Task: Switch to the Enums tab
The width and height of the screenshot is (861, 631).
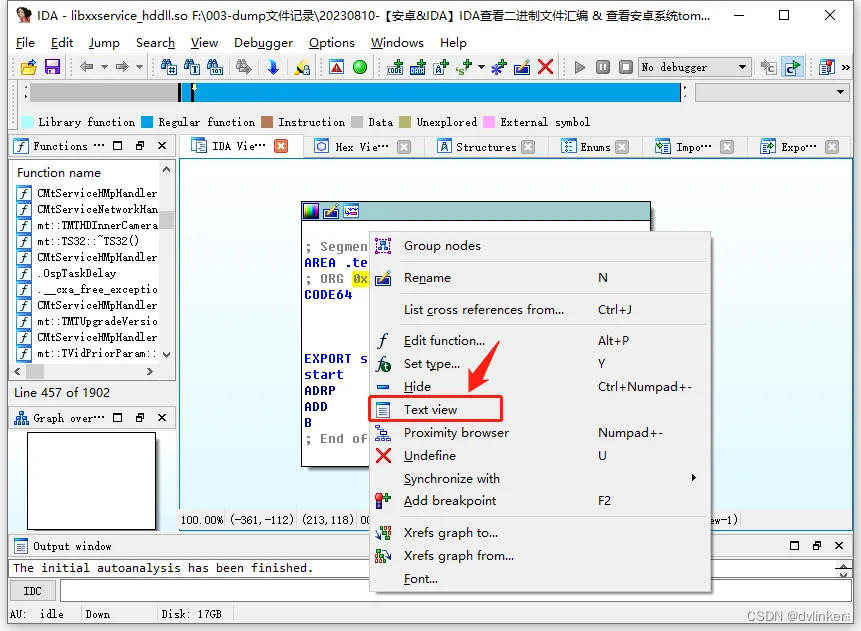Action: click(595, 147)
